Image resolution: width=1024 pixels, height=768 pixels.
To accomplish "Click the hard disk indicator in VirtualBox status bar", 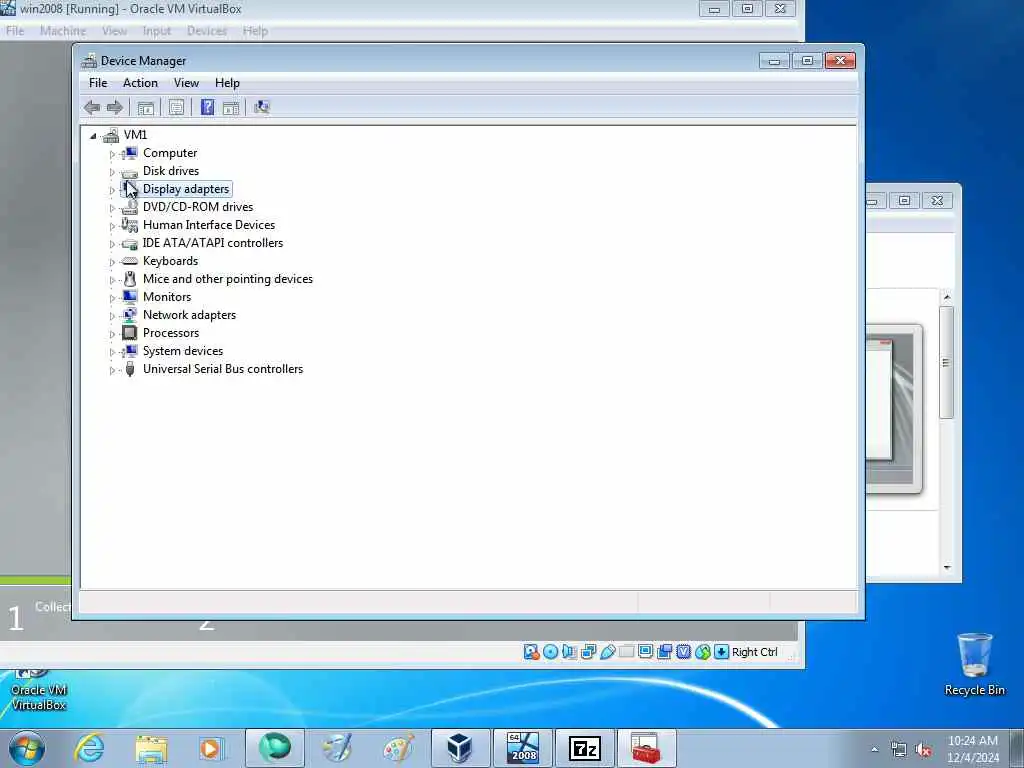I will click(531, 652).
